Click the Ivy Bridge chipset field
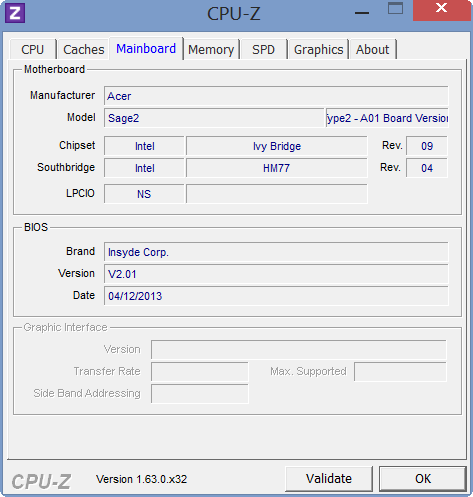 point(277,146)
